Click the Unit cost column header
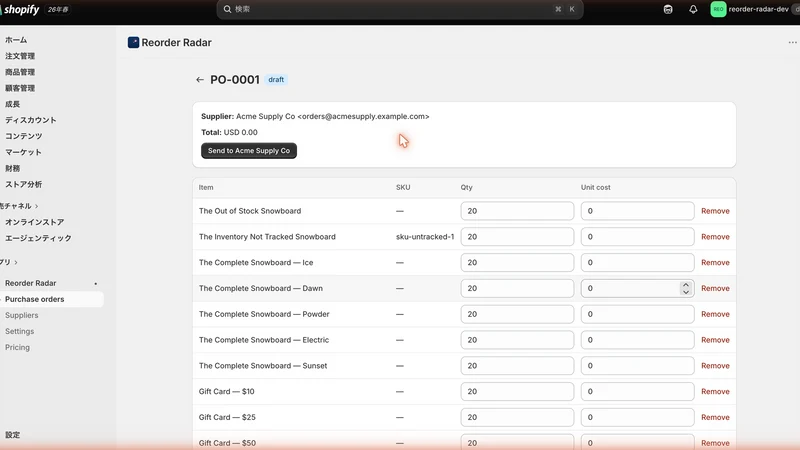The image size is (800, 450). pyautogui.click(x=595, y=187)
